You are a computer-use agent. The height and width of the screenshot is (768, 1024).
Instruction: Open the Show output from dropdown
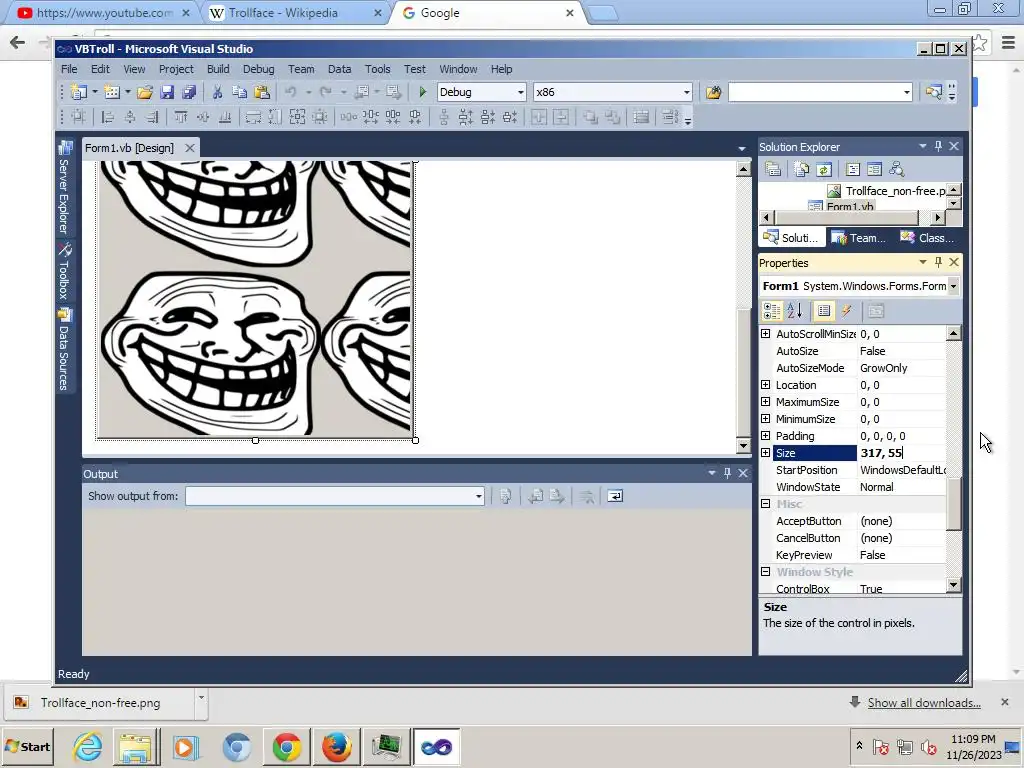point(479,496)
